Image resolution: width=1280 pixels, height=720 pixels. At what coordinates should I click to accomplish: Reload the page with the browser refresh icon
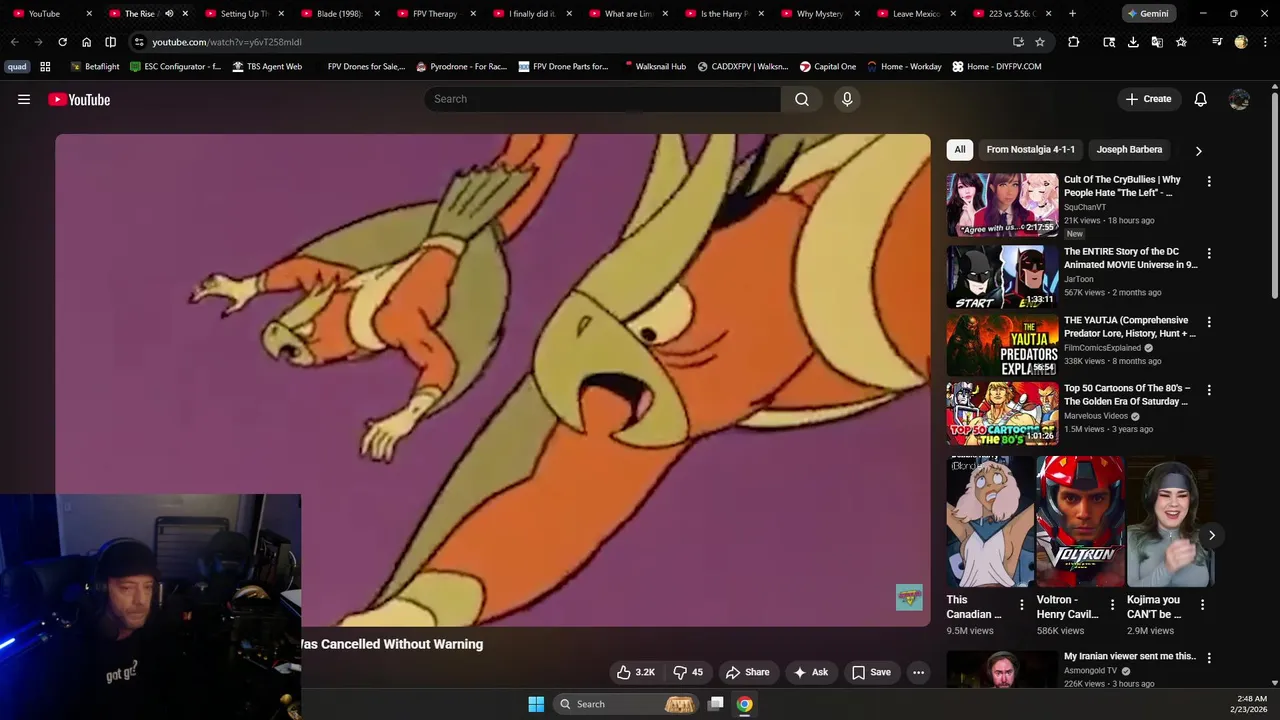click(x=62, y=42)
